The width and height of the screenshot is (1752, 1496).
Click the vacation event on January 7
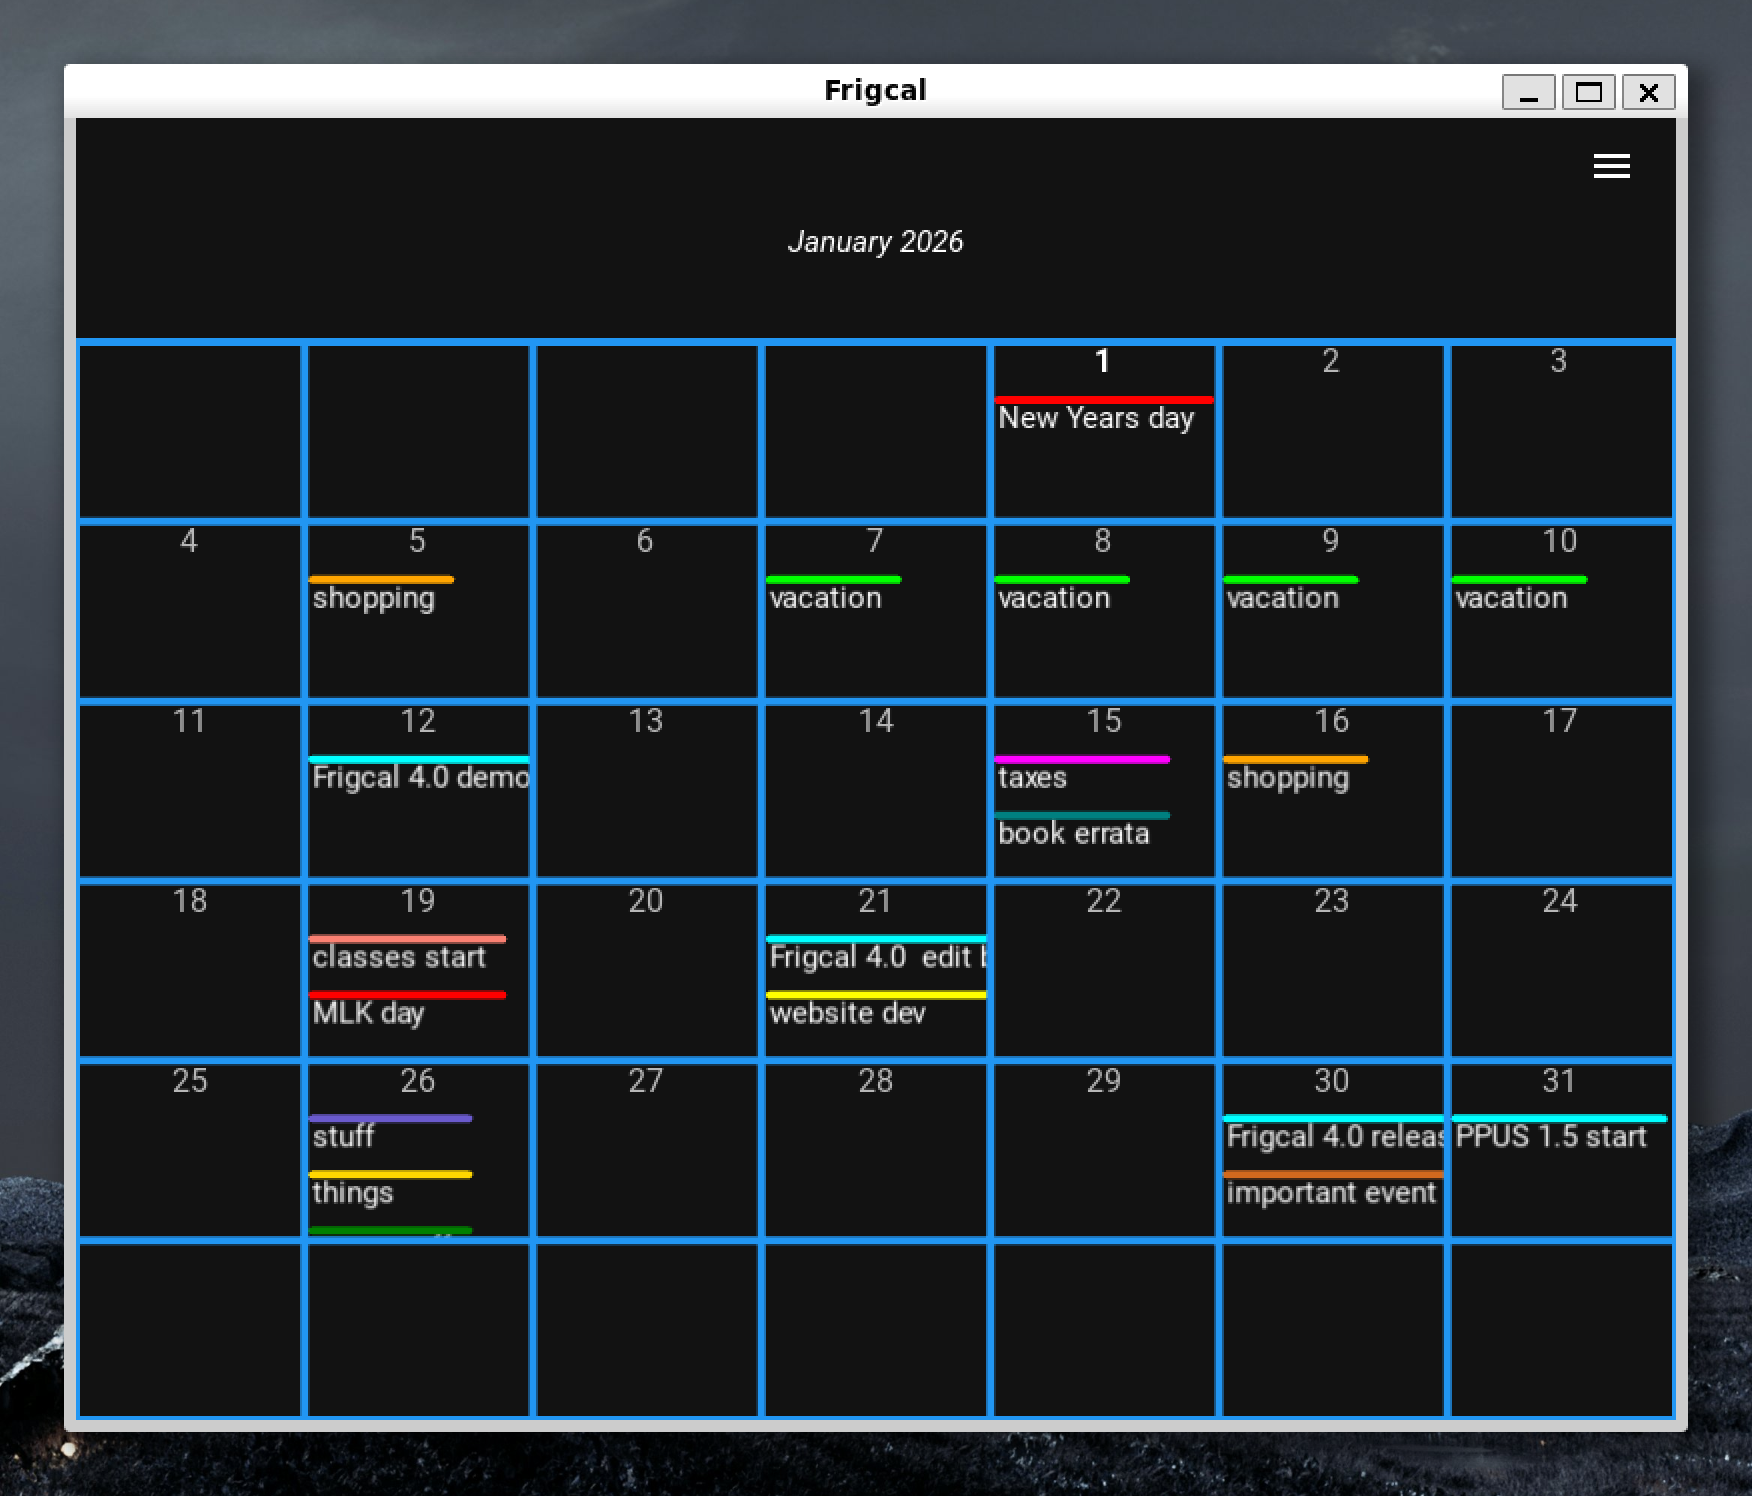pyautogui.click(x=826, y=598)
